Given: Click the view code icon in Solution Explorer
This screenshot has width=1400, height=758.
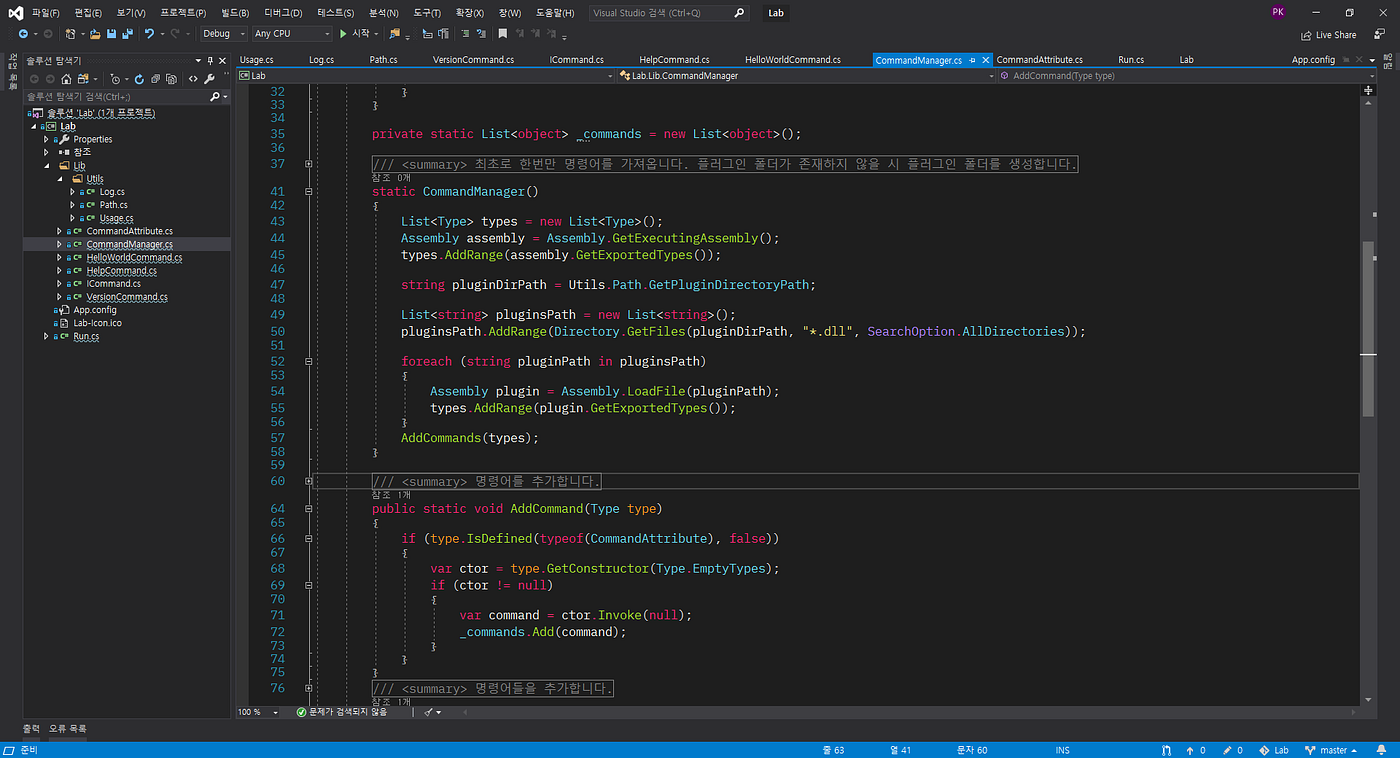Looking at the screenshot, I should pyautogui.click(x=193, y=79).
